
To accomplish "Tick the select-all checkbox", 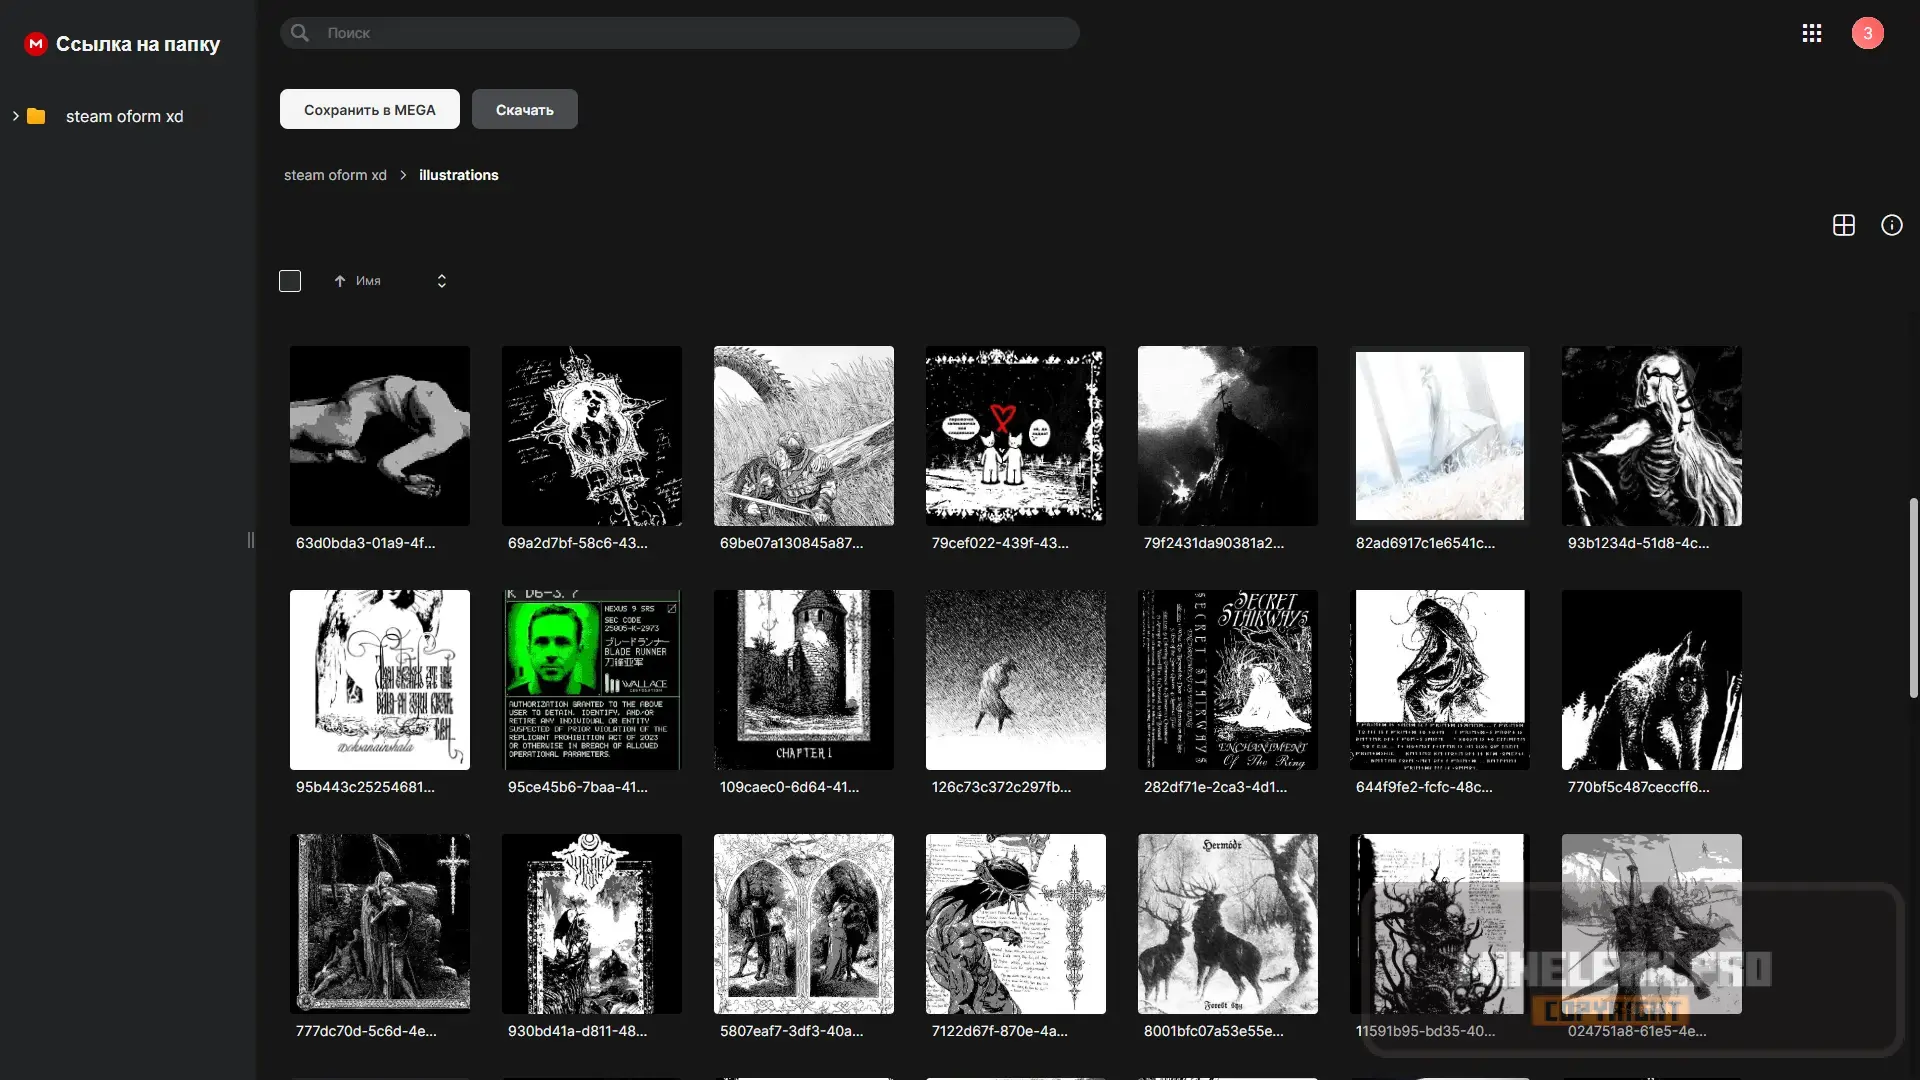I will coord(290,281).
